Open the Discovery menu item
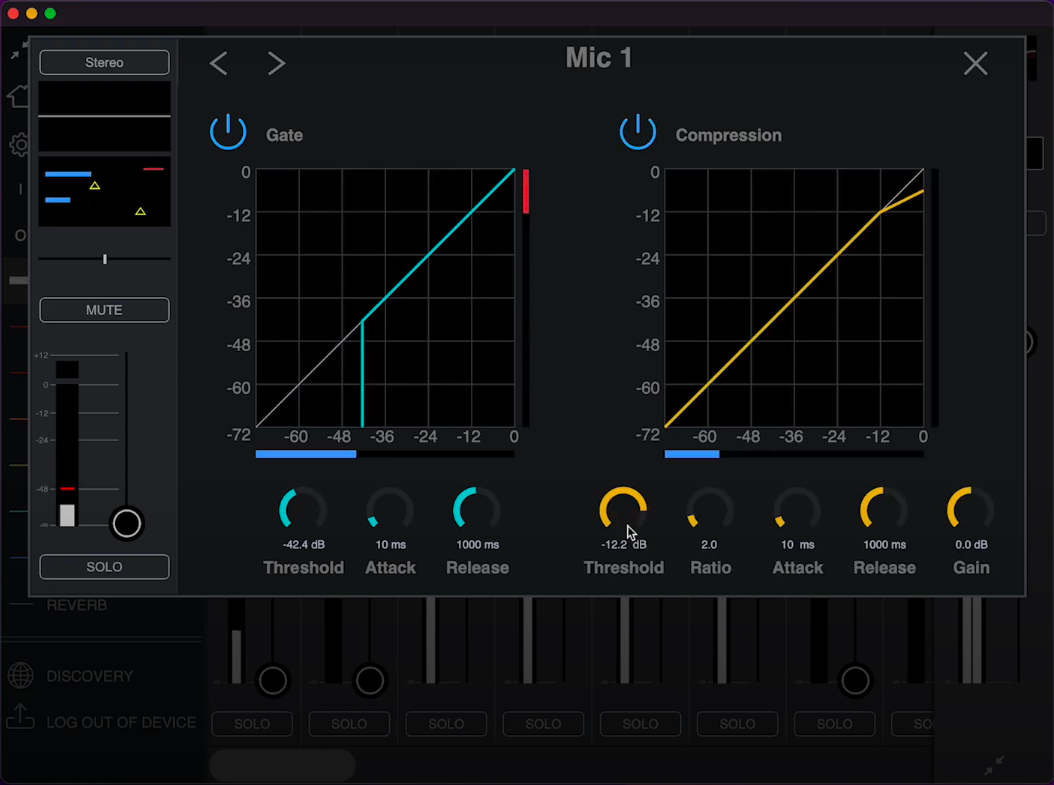 89,676
